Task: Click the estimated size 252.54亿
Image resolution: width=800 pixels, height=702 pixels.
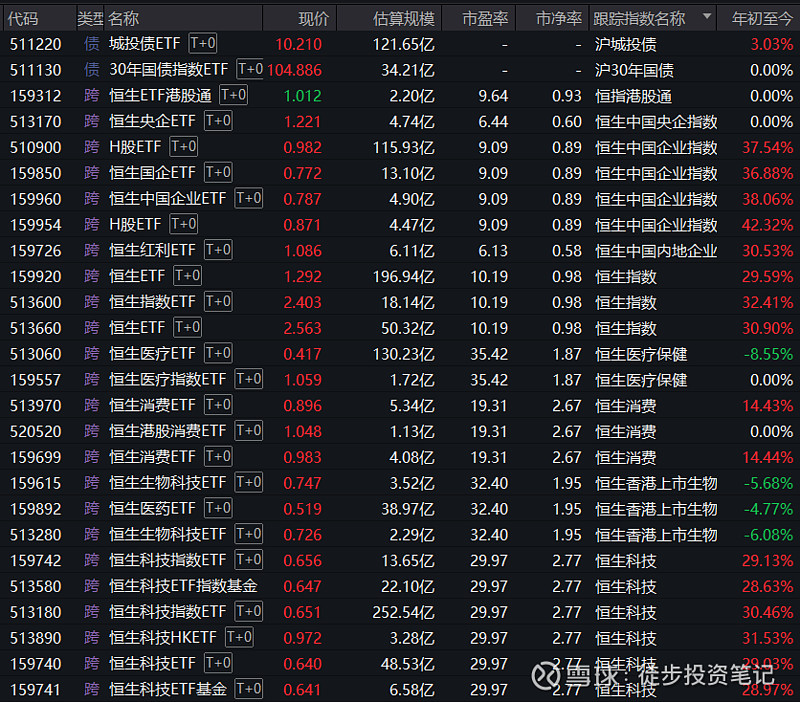Action: pyautogui.click(x=404, y=612)
